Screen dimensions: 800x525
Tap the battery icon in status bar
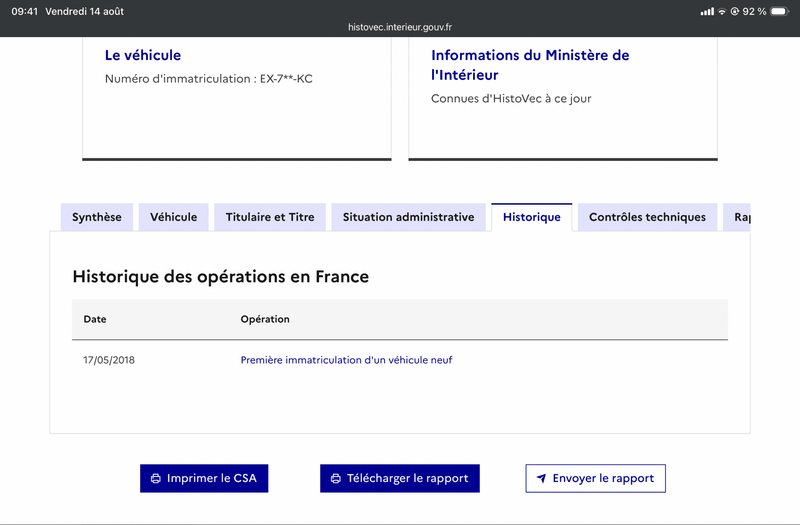tap(780, 11)
